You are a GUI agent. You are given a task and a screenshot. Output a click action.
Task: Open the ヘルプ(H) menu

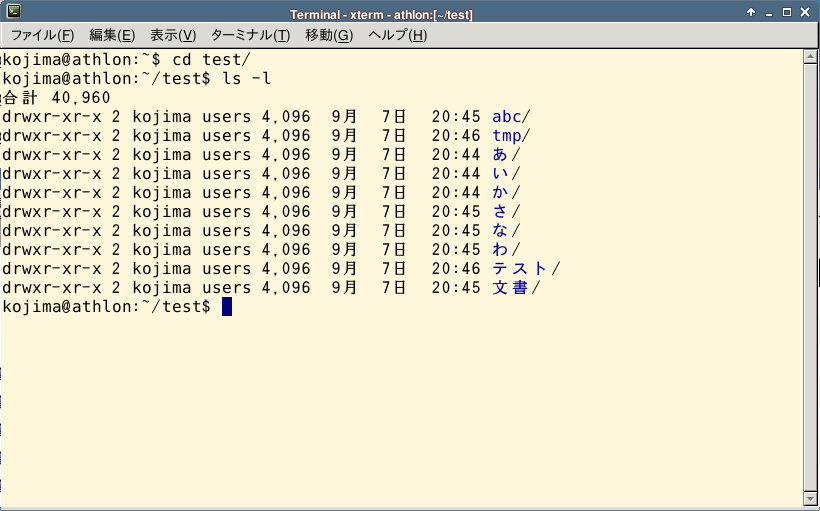tap(397, 36)
